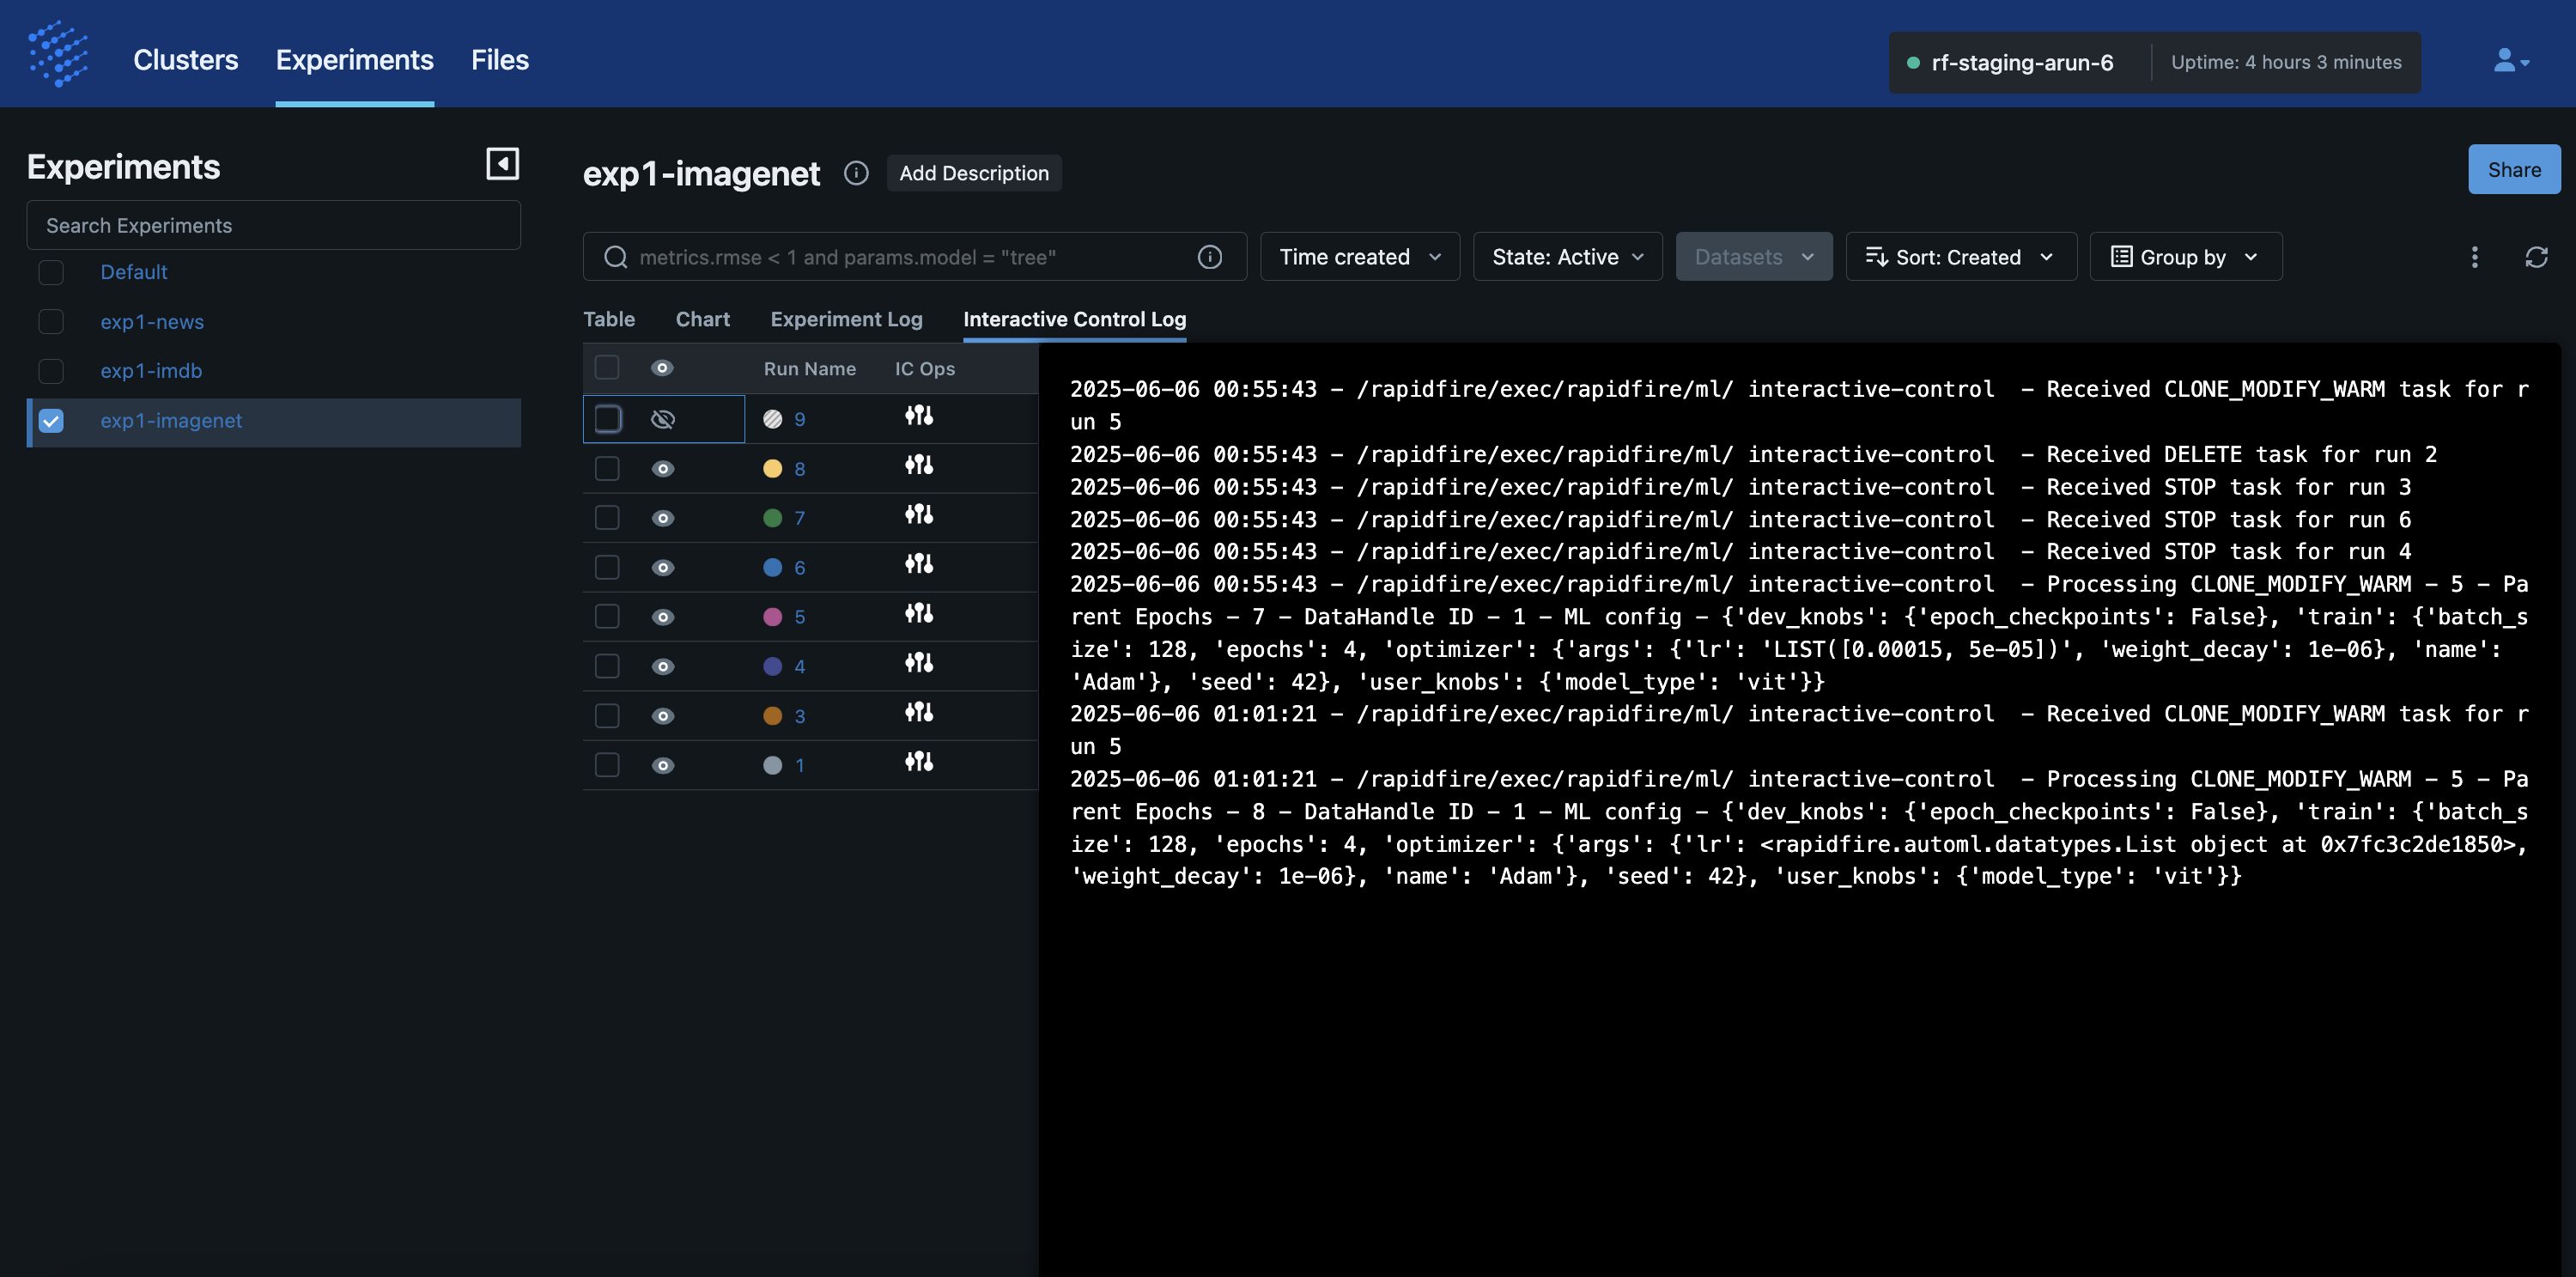Image resolution: width=2576 pixels, height=1277 pixels.
Task: Check the Default experiment checkbox
Action: [51, 272]
